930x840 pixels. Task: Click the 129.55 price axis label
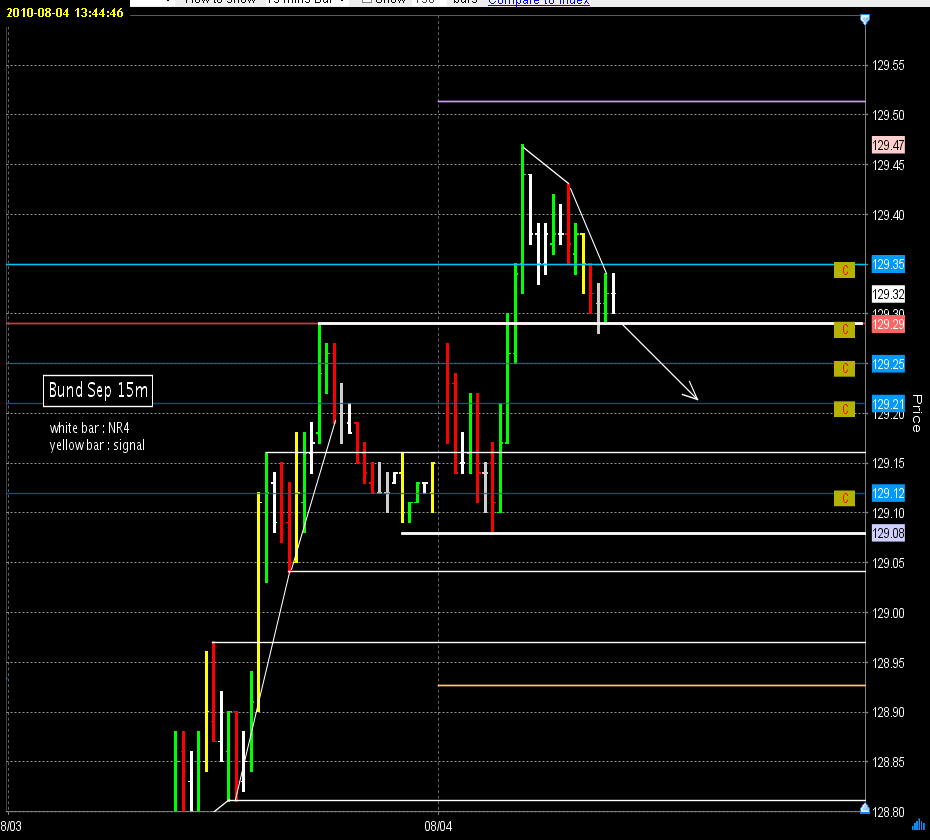pyautogui.click(x=888, y=66)
